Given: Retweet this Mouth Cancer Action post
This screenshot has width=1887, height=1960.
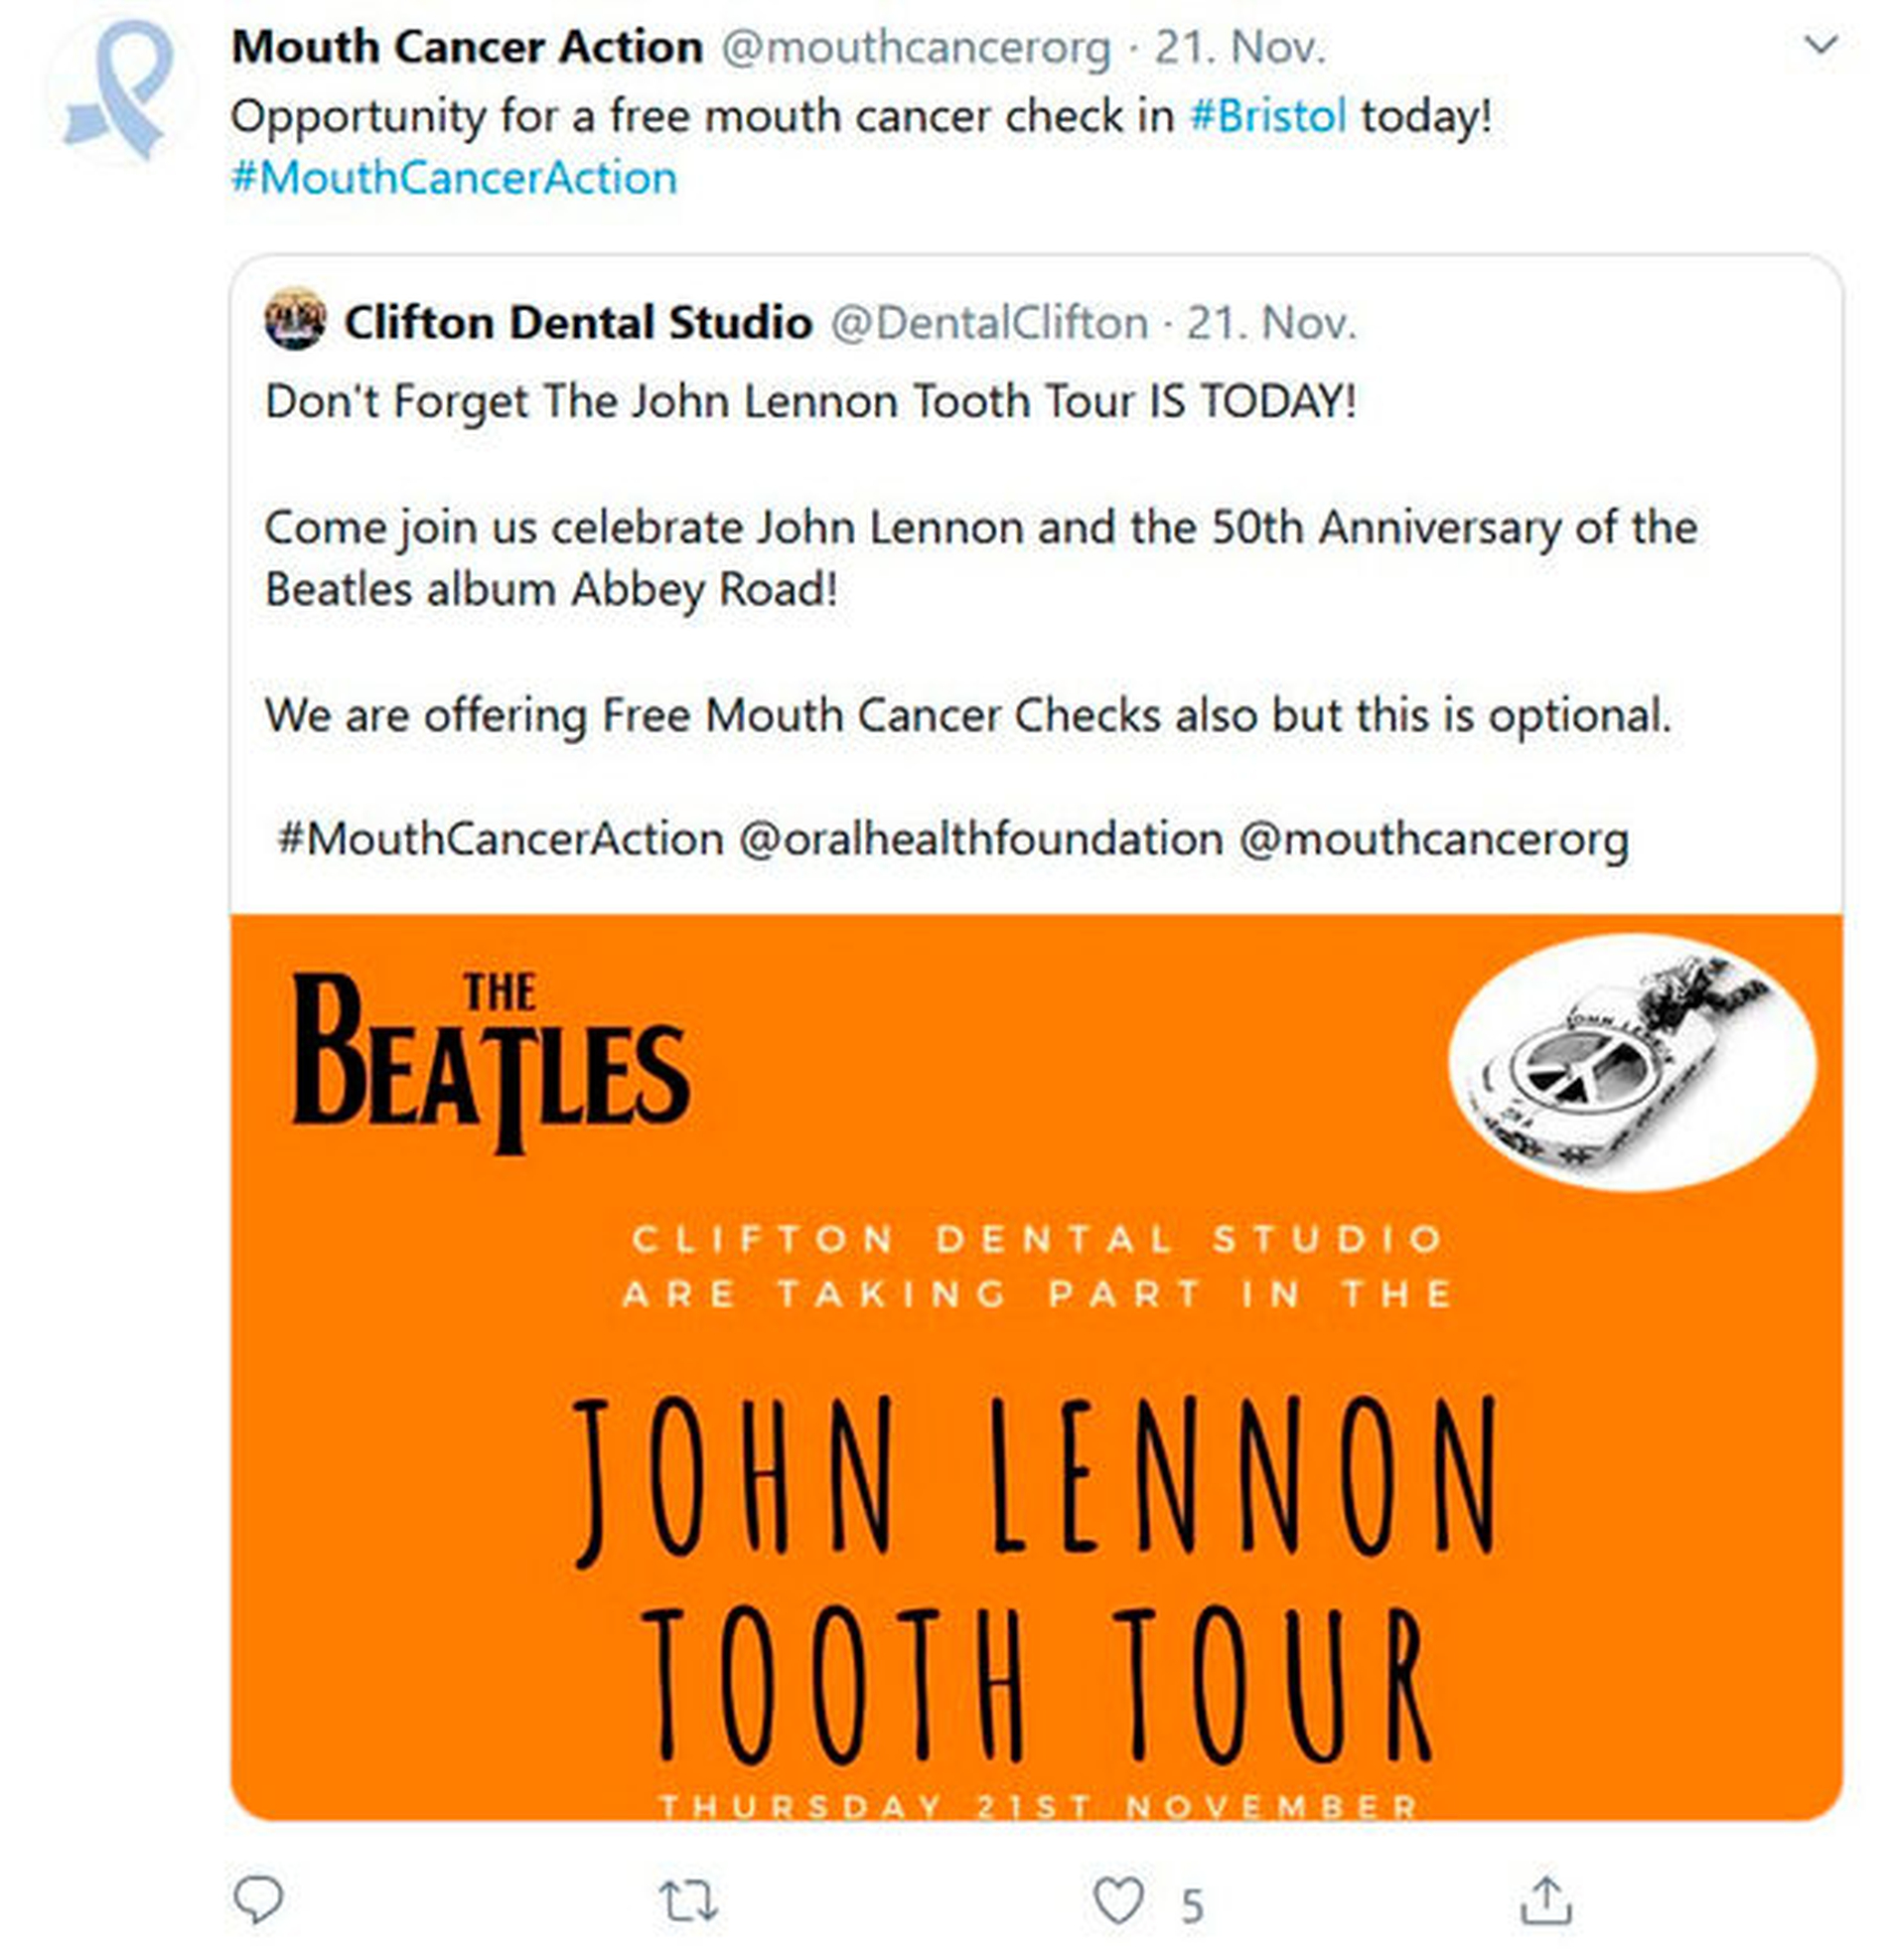Looking at the screenshot, I should 688,1899.
